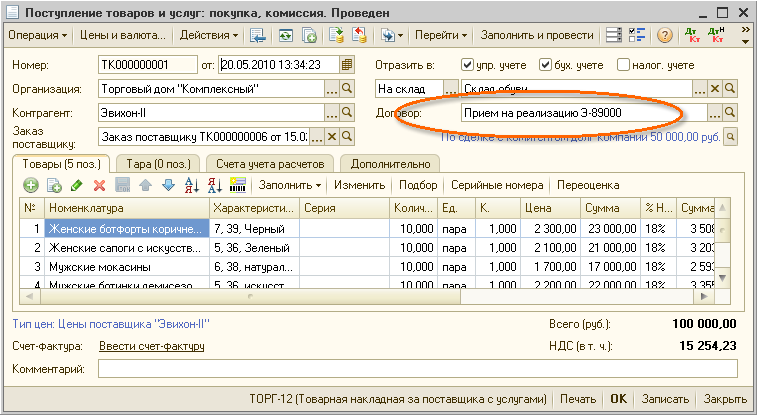757x415 pixels.
Task: Open selection ellipsis next to На склад
Action: click(451, 89)
